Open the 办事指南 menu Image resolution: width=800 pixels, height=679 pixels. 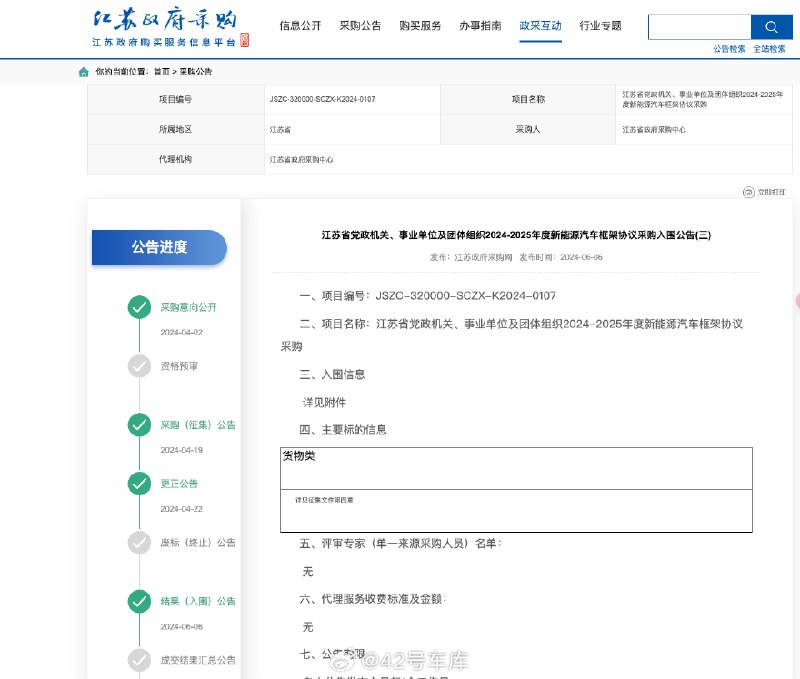480,26
